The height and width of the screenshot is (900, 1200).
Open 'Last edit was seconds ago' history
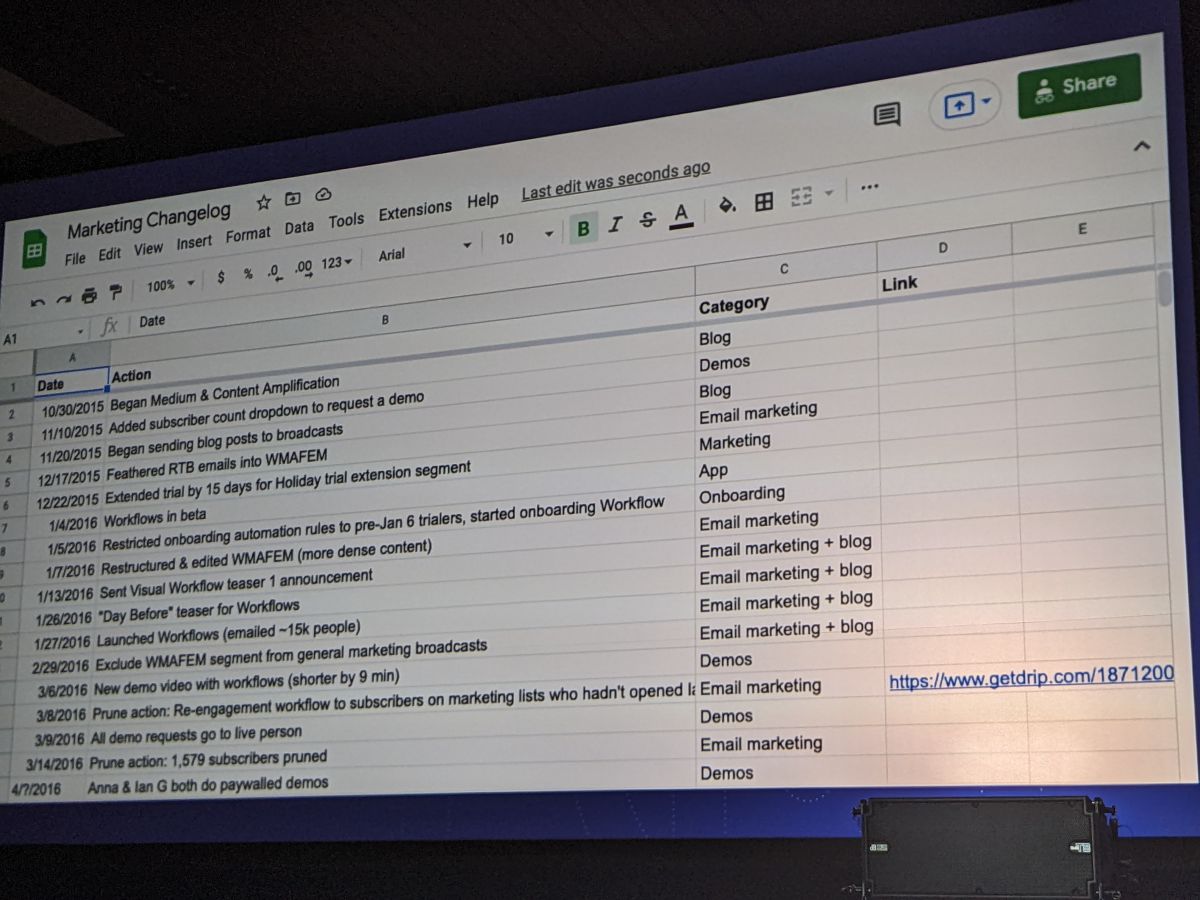[616, 180]
